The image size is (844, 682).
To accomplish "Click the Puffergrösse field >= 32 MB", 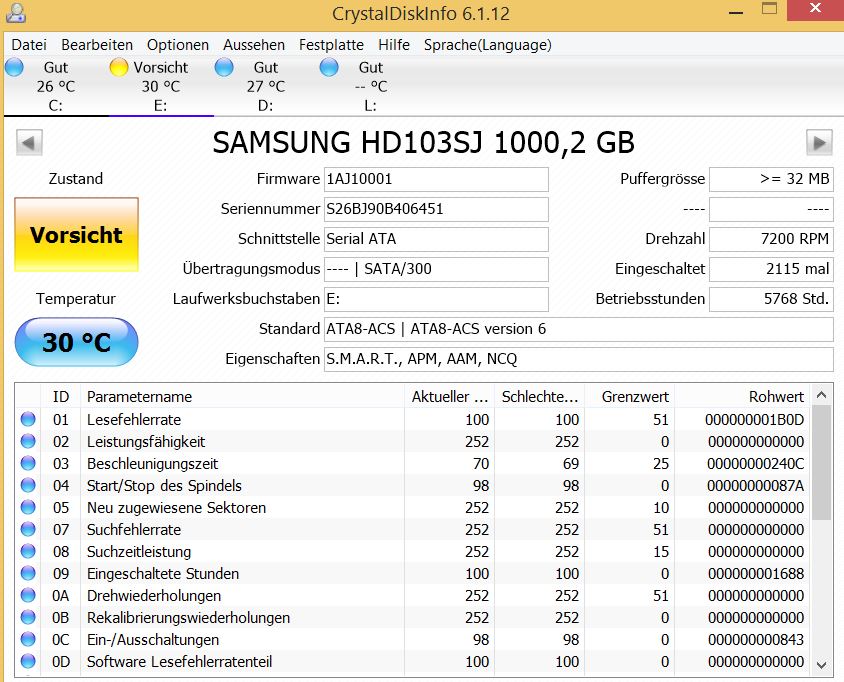I will pyautogui.click(x=771, y=179).
